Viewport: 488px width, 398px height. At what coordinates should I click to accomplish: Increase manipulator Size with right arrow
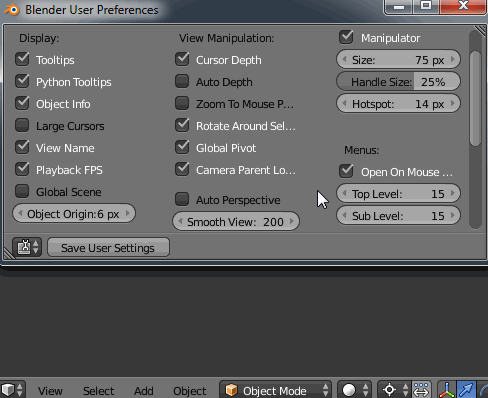tap(453, 59)
